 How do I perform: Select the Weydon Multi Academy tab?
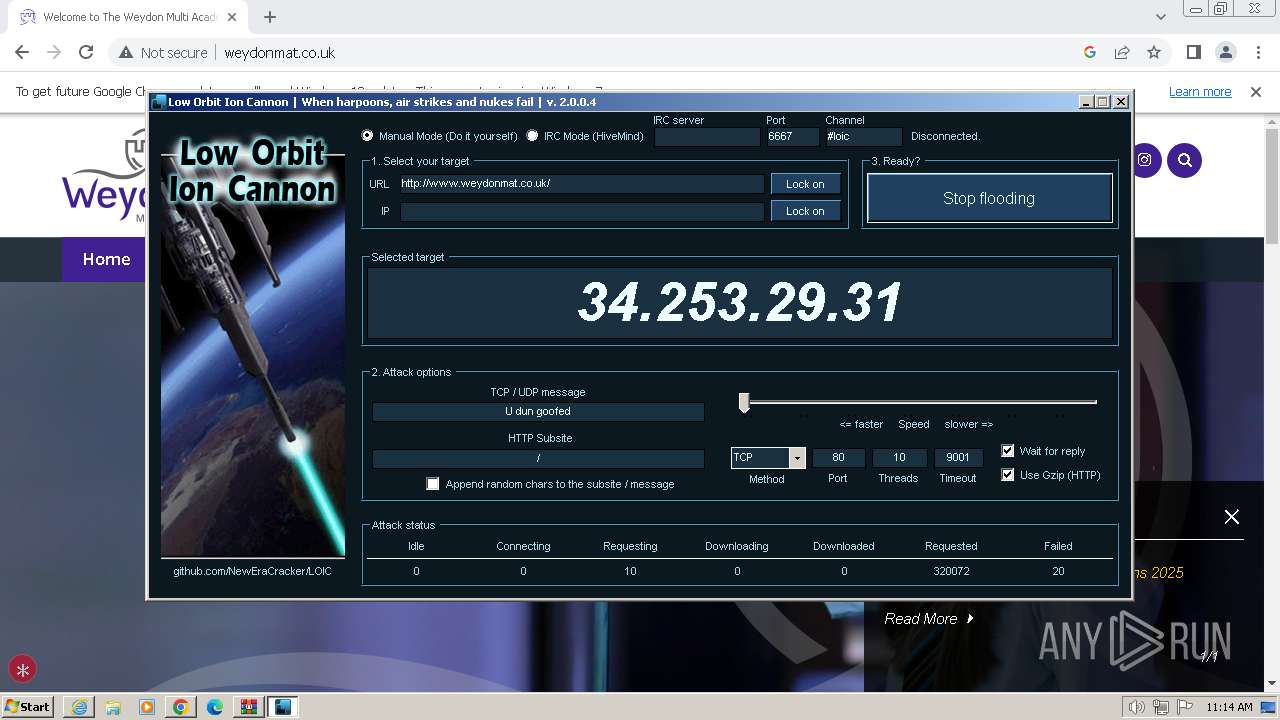[x=130, y=17]
